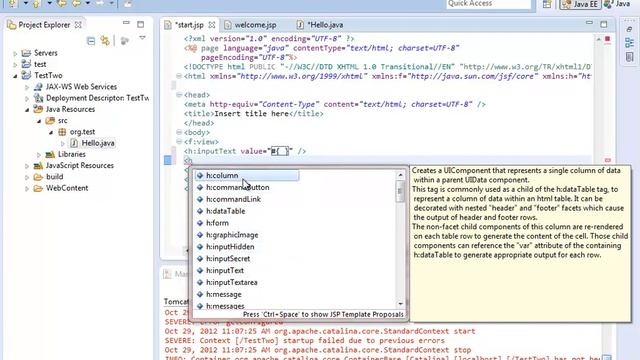Switch to Hello.java editor tab

(x=320, y=25)
